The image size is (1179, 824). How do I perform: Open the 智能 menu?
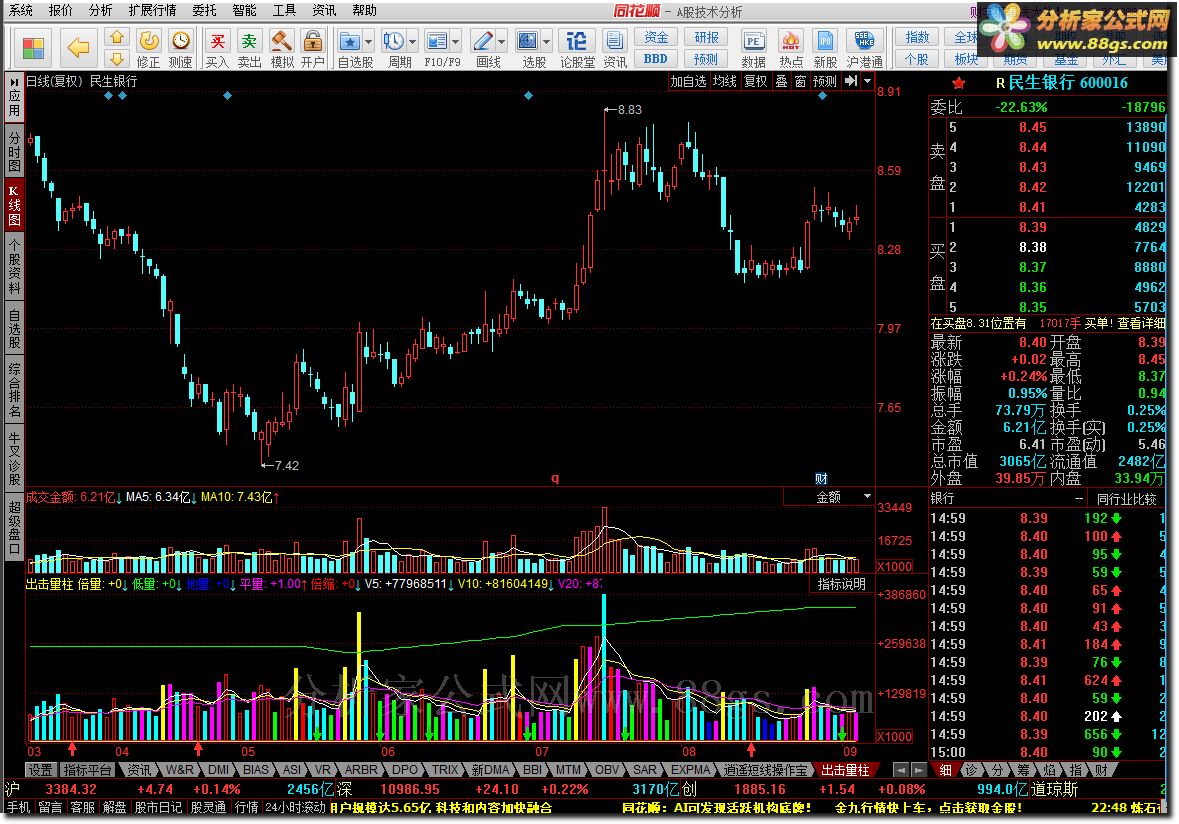click(x=244, y=10)
